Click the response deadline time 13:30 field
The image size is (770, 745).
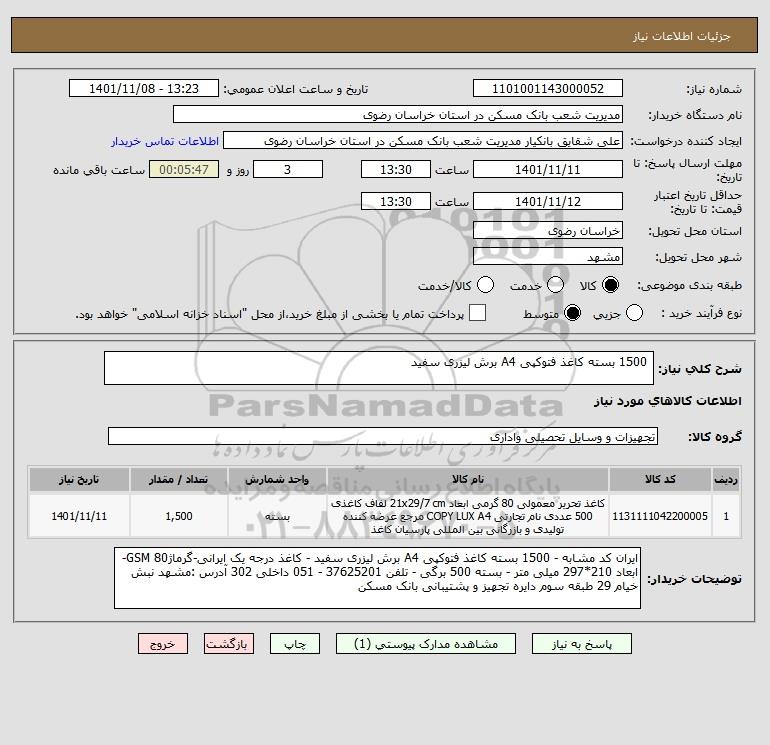point(396,169)
